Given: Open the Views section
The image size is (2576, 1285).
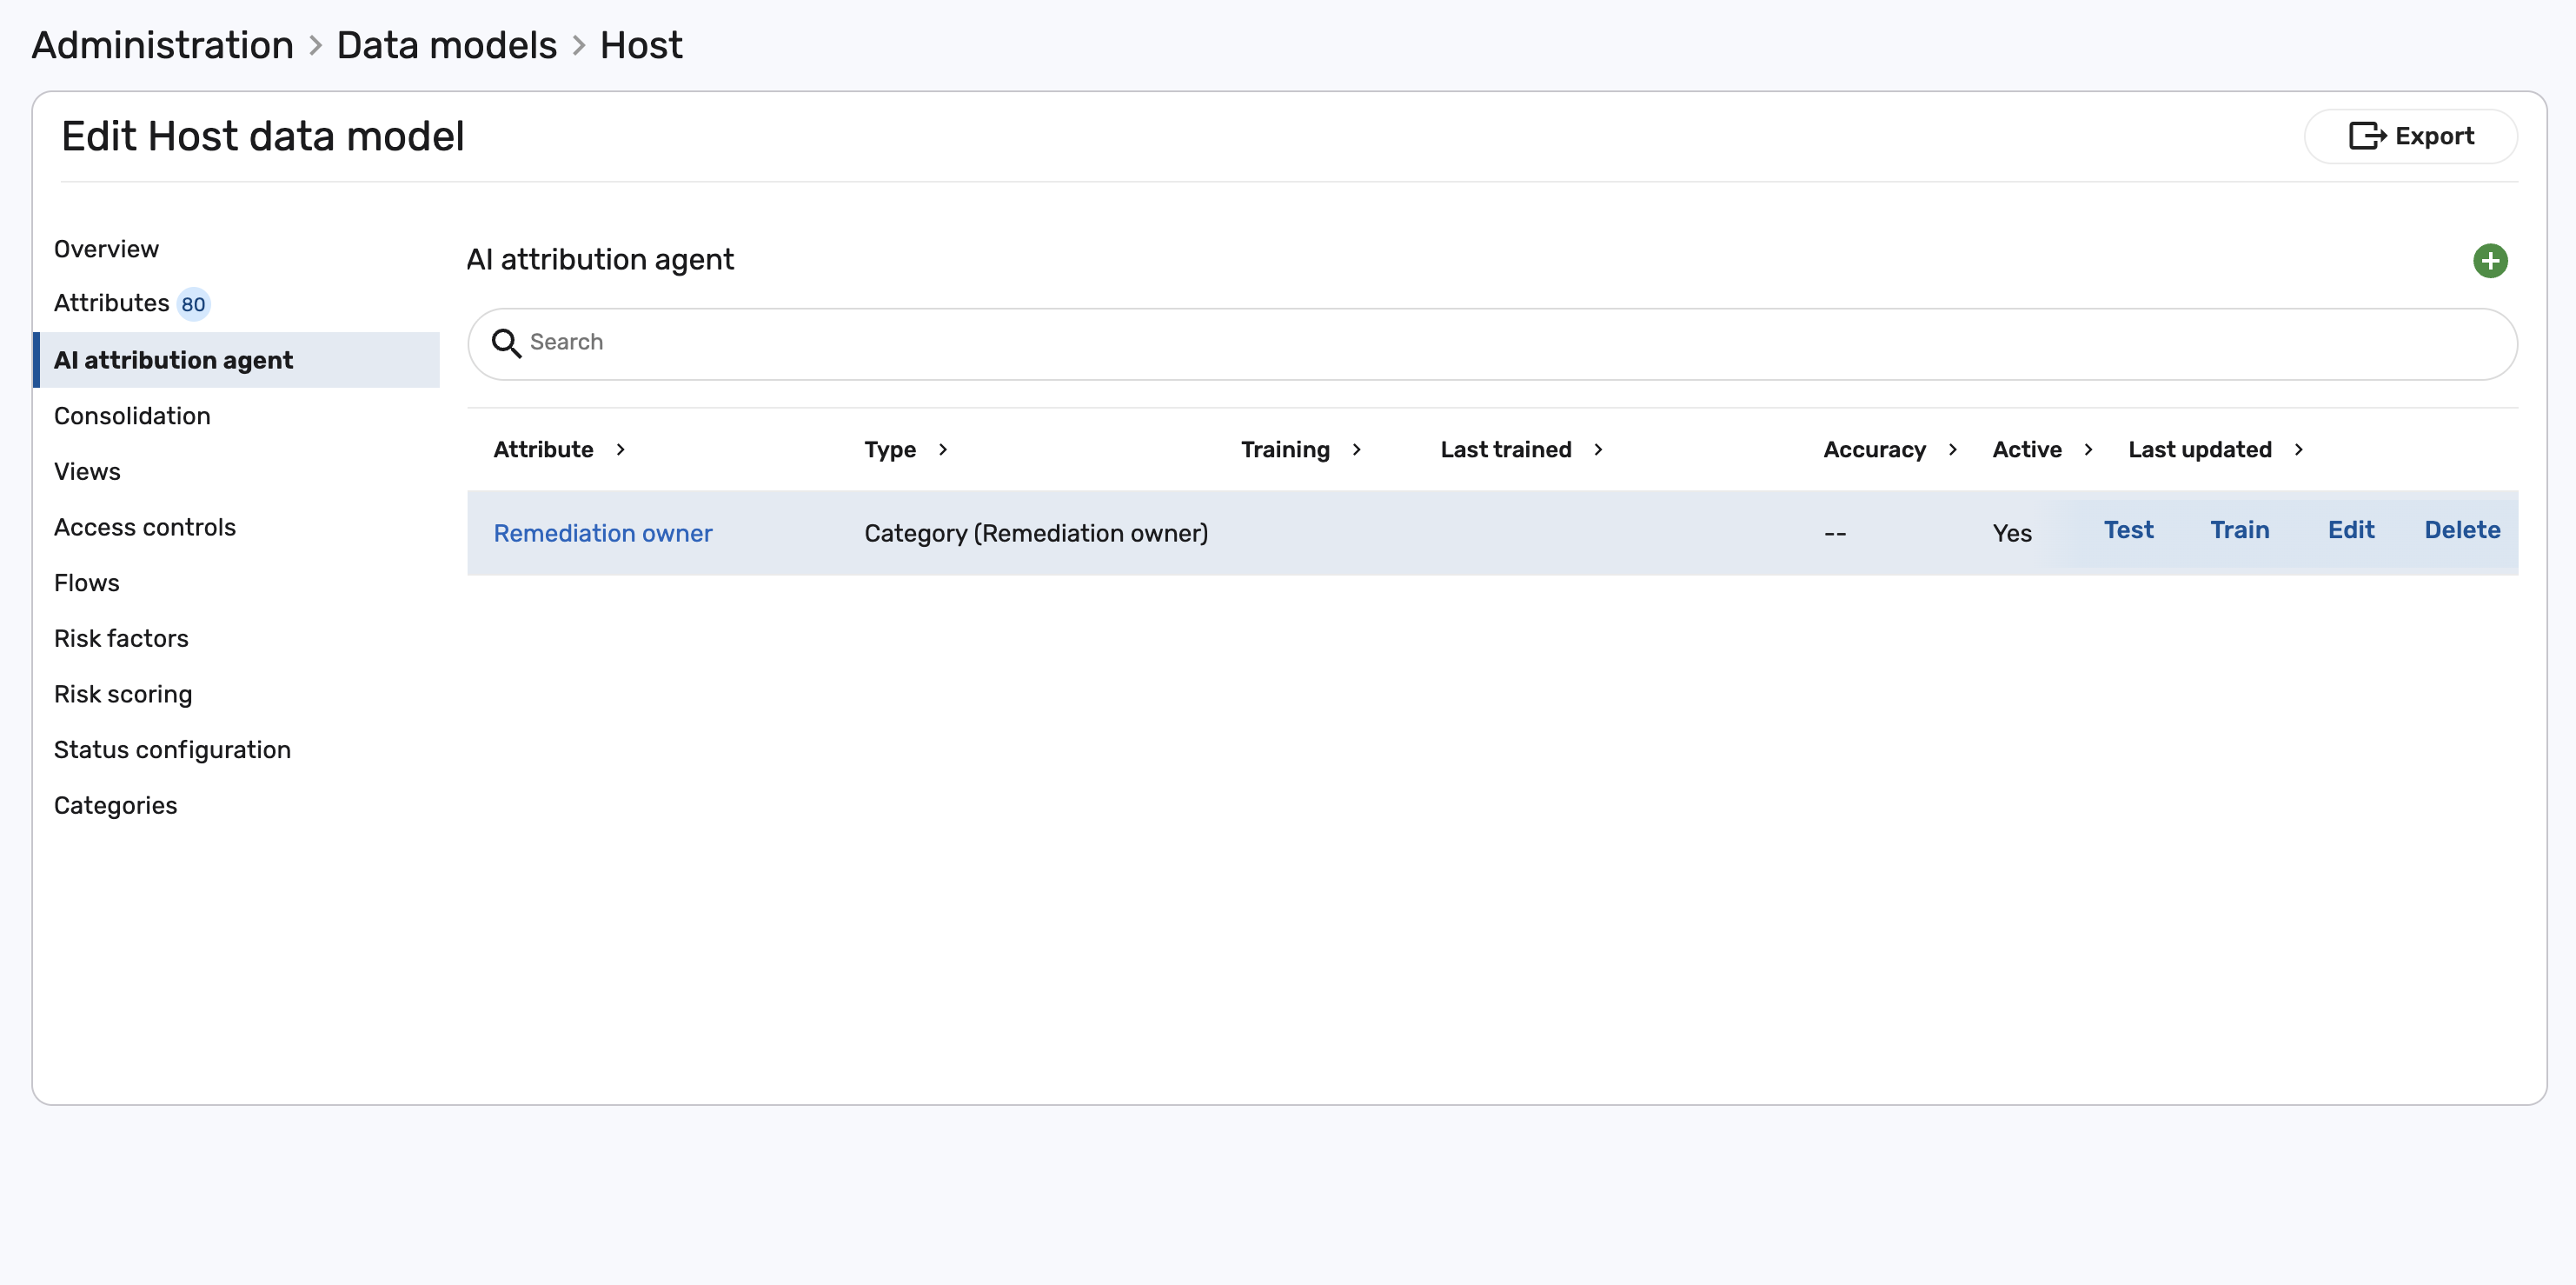Looking at the screenshot, I should tap(87, 472).
